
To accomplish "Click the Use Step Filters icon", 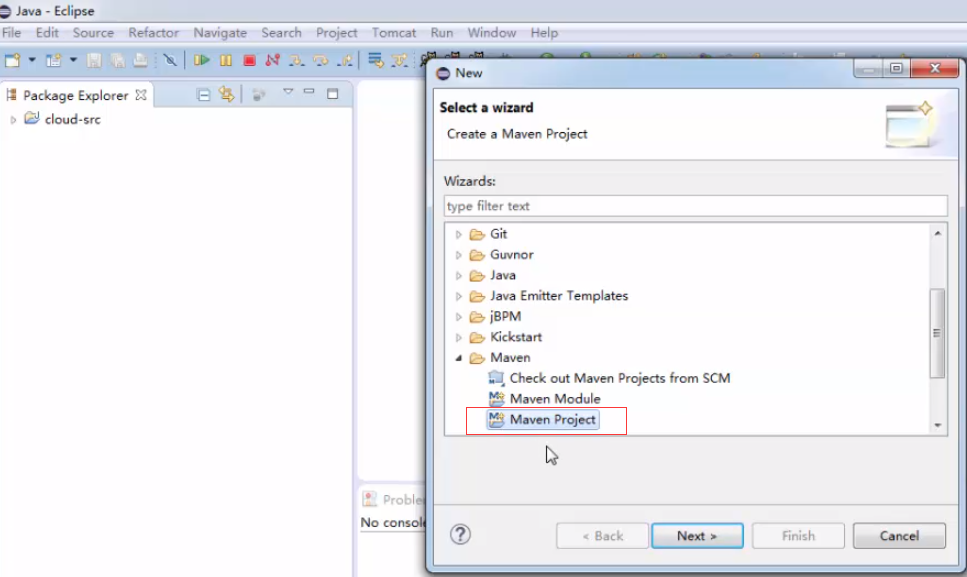I will point(400,60).
